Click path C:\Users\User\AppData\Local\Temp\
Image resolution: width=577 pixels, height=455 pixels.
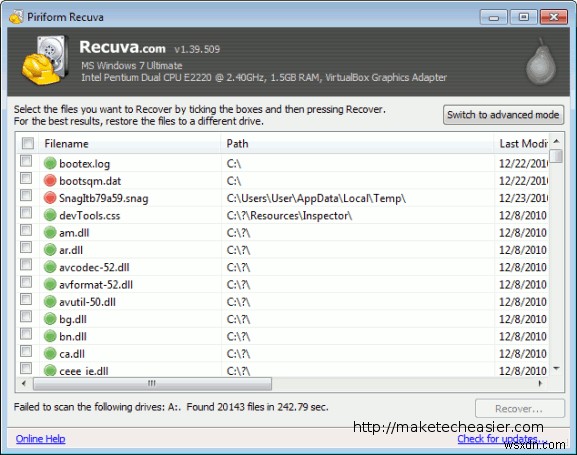[x=316, y=198]
